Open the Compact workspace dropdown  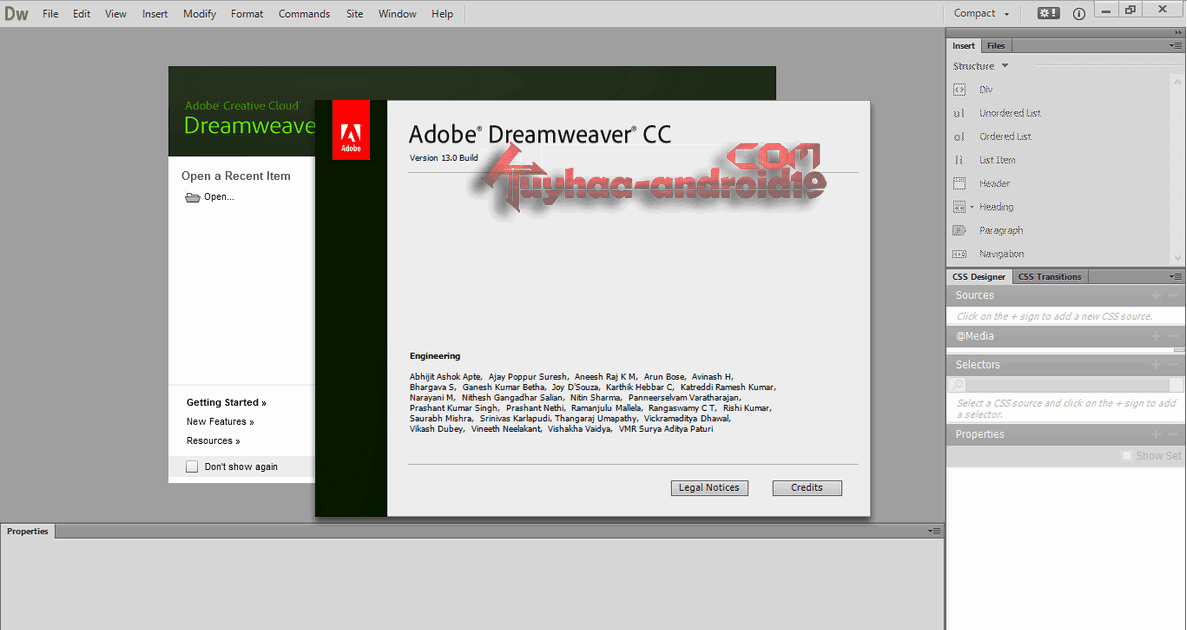(x=981, y=14)
